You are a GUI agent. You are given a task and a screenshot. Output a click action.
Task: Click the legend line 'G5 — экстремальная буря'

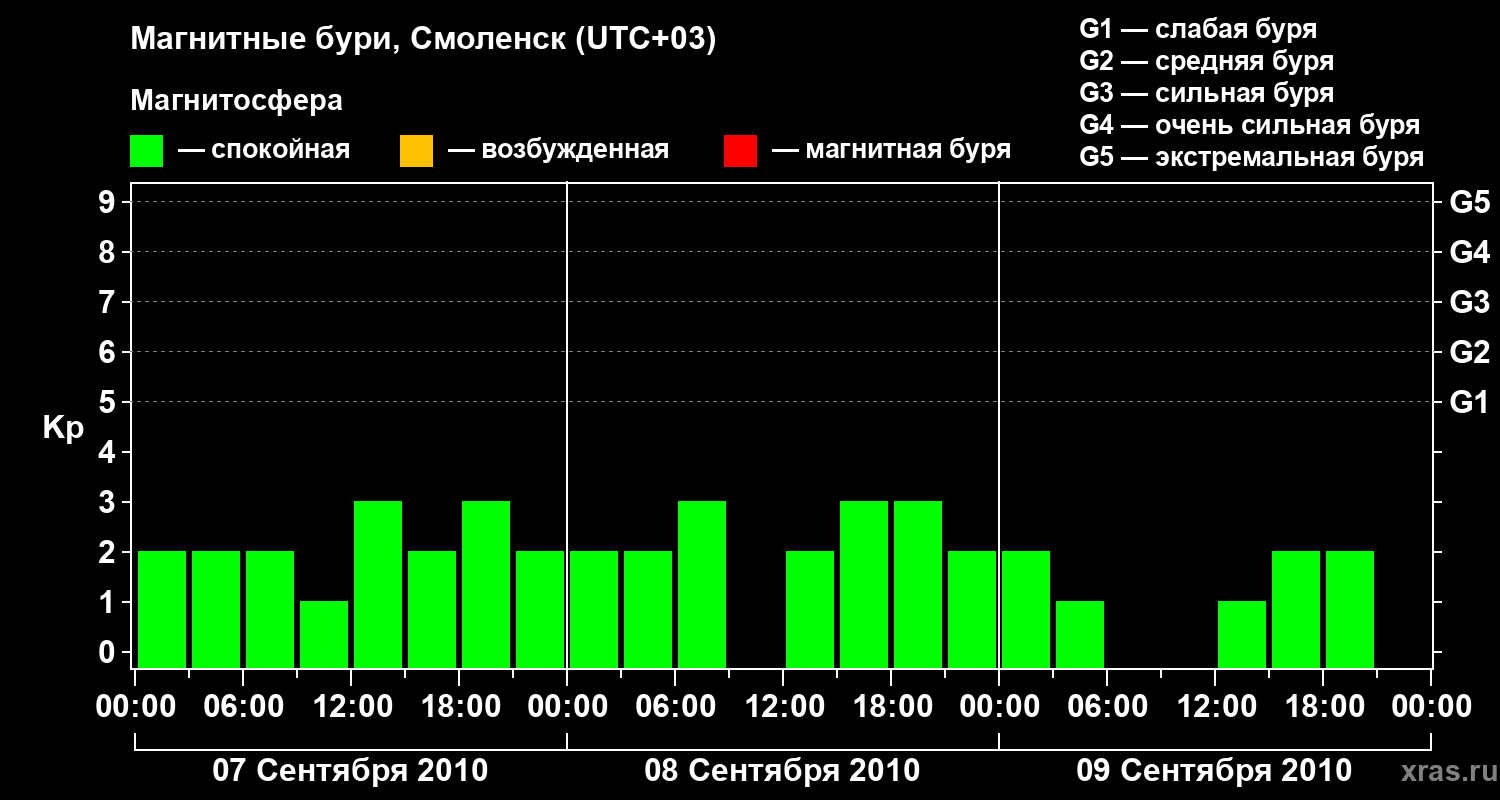(1251, 157)
